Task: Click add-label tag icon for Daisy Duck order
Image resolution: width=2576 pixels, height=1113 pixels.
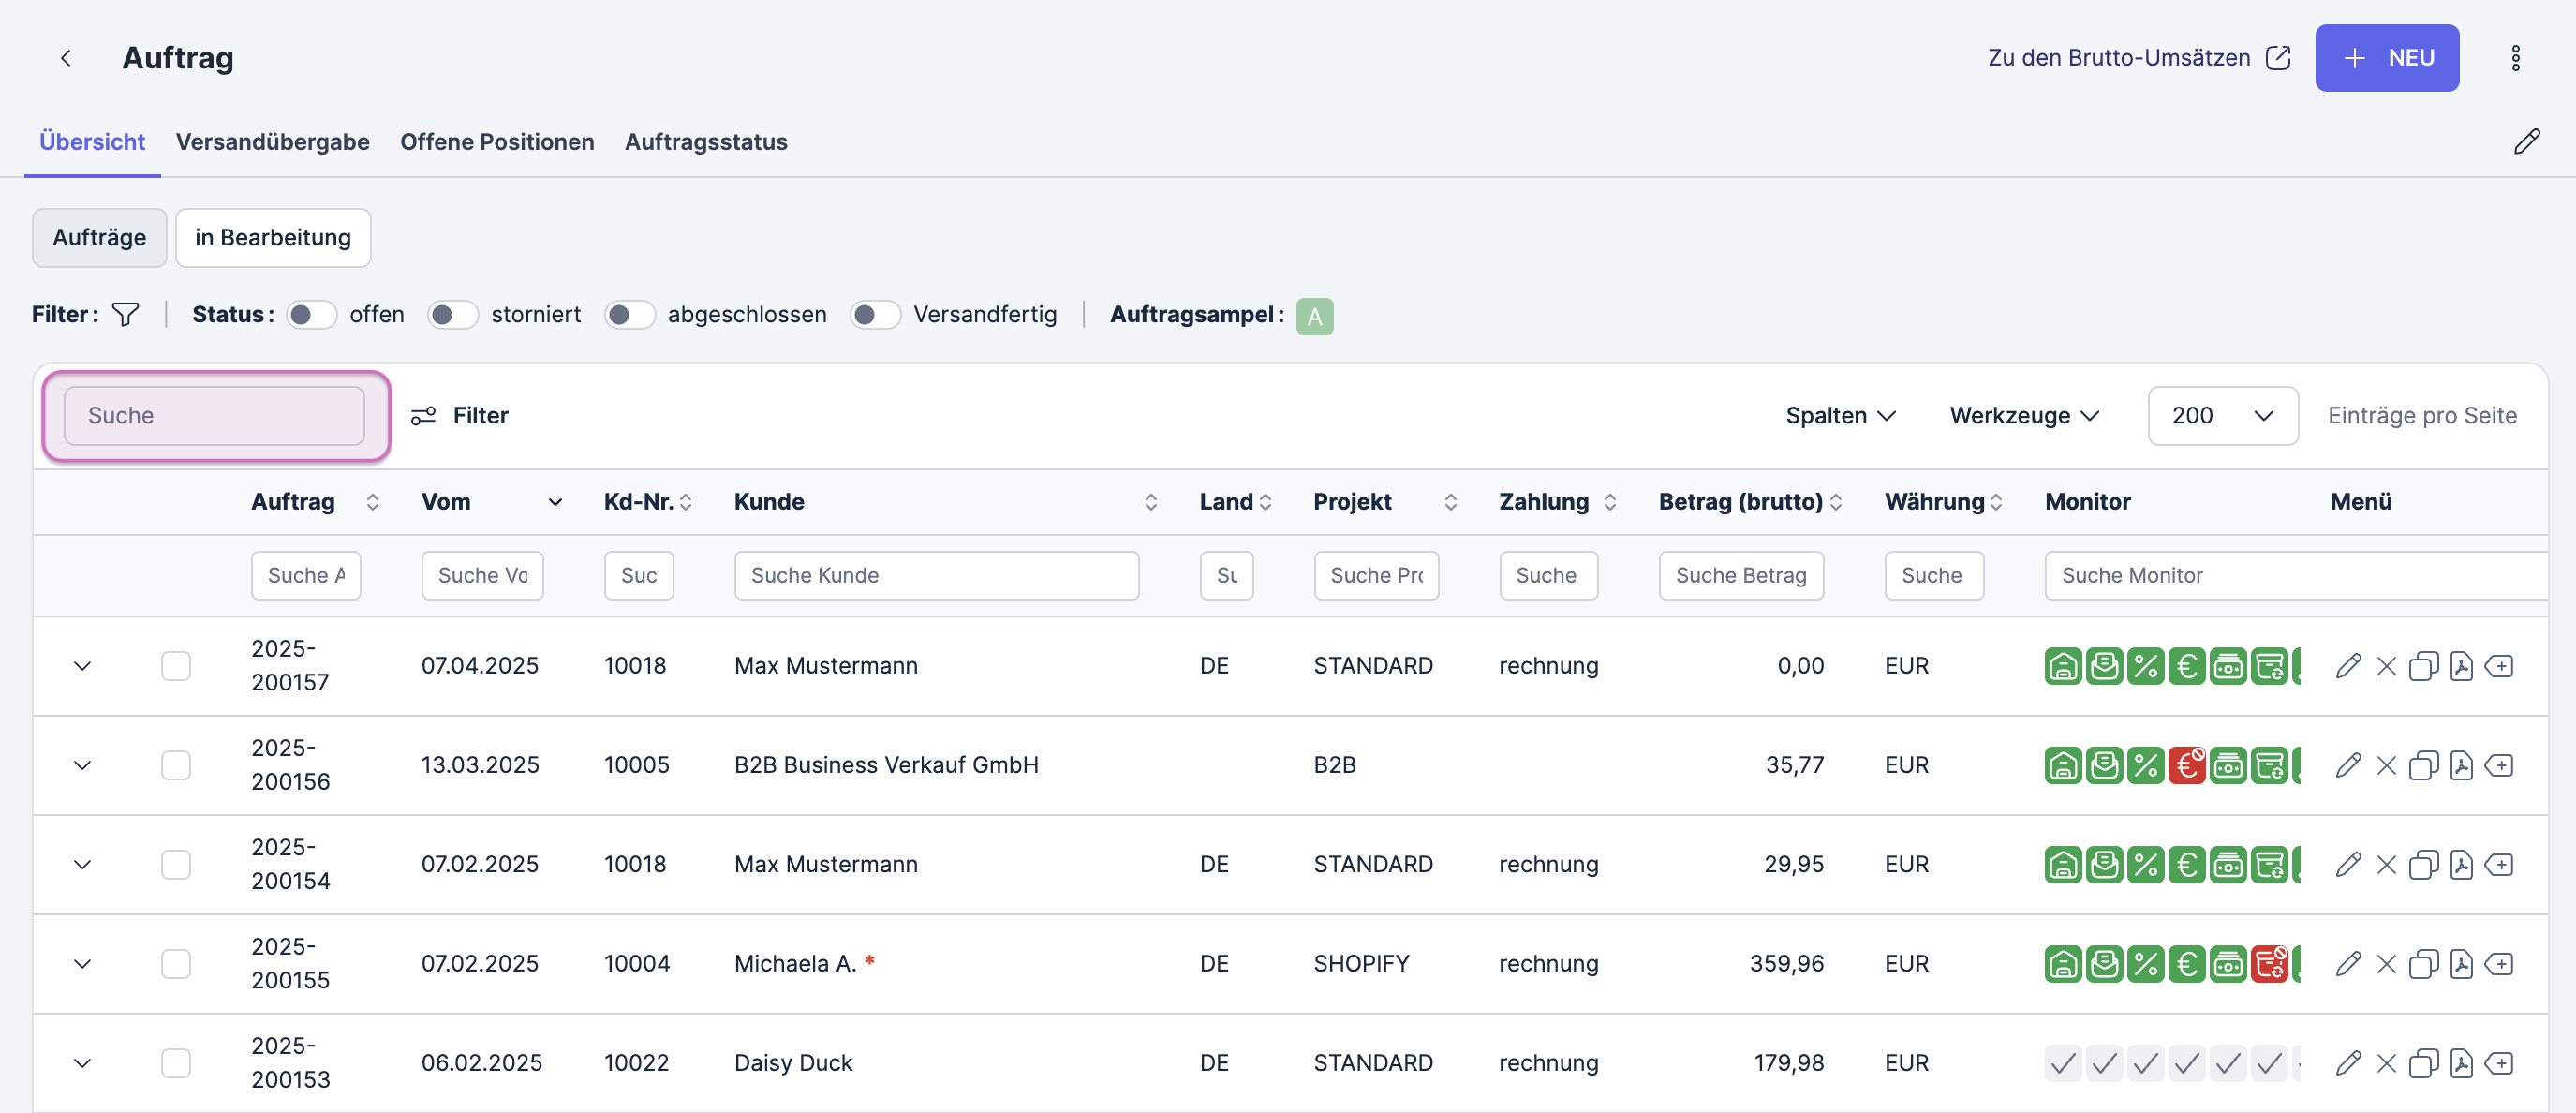Action: tap(2499, 1063)
